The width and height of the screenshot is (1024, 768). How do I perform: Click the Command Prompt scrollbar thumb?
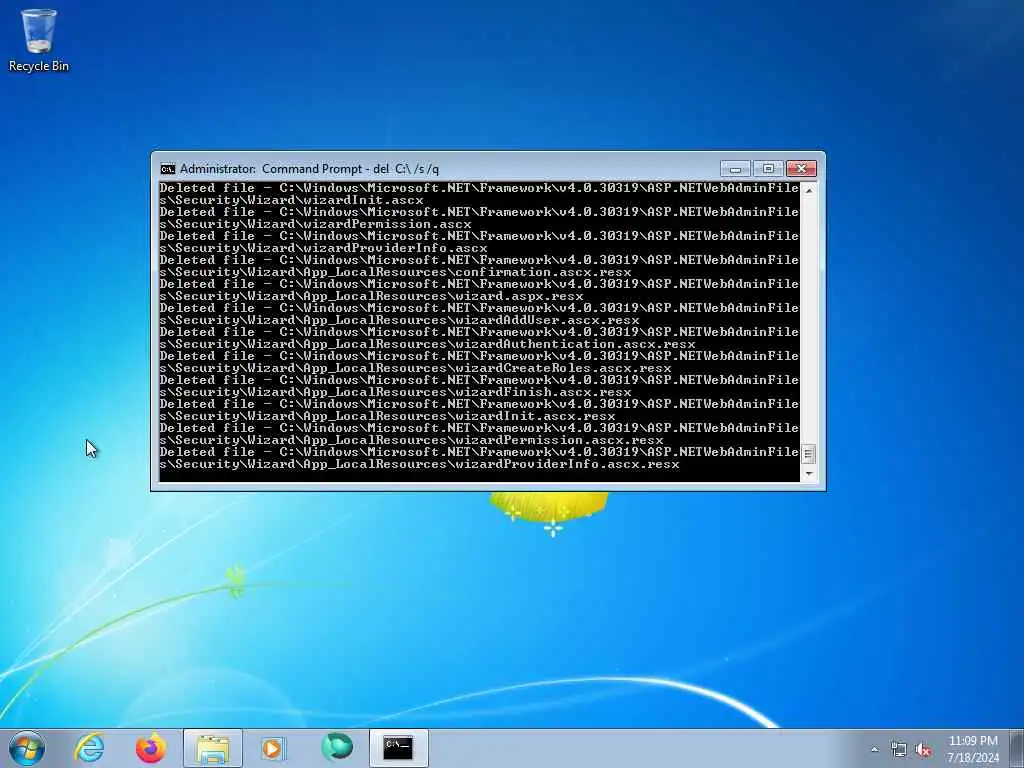pos(809,454)
